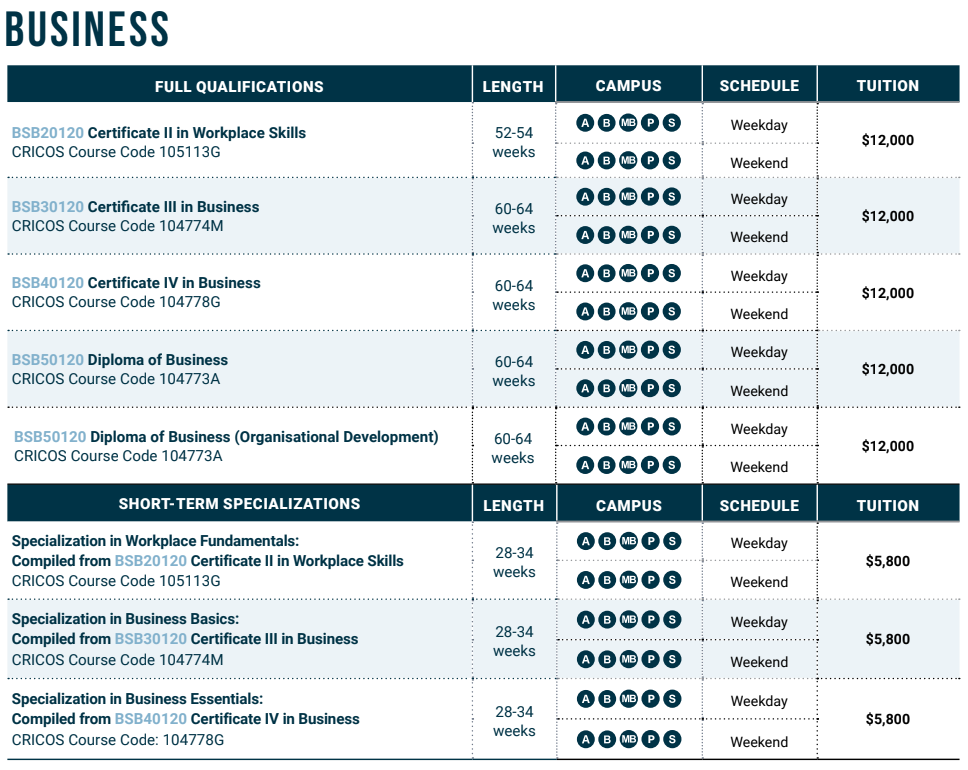This screenshot has height=770, width=968.
Task: Select 'A' campus icon in Organisational Development weekend row
Action: [585, 465]
